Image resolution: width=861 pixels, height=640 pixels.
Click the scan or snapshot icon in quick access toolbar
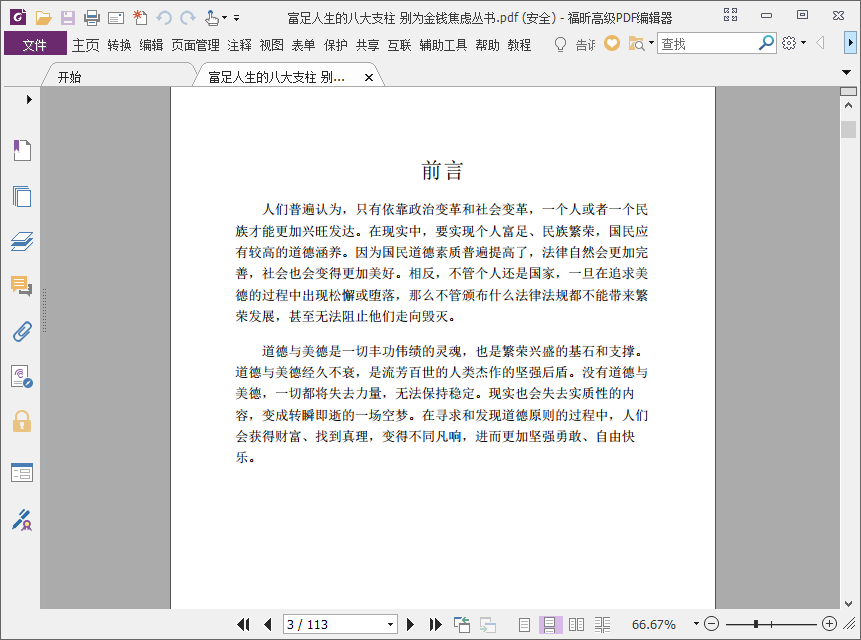pyautogui.click(x=116, y=18)
